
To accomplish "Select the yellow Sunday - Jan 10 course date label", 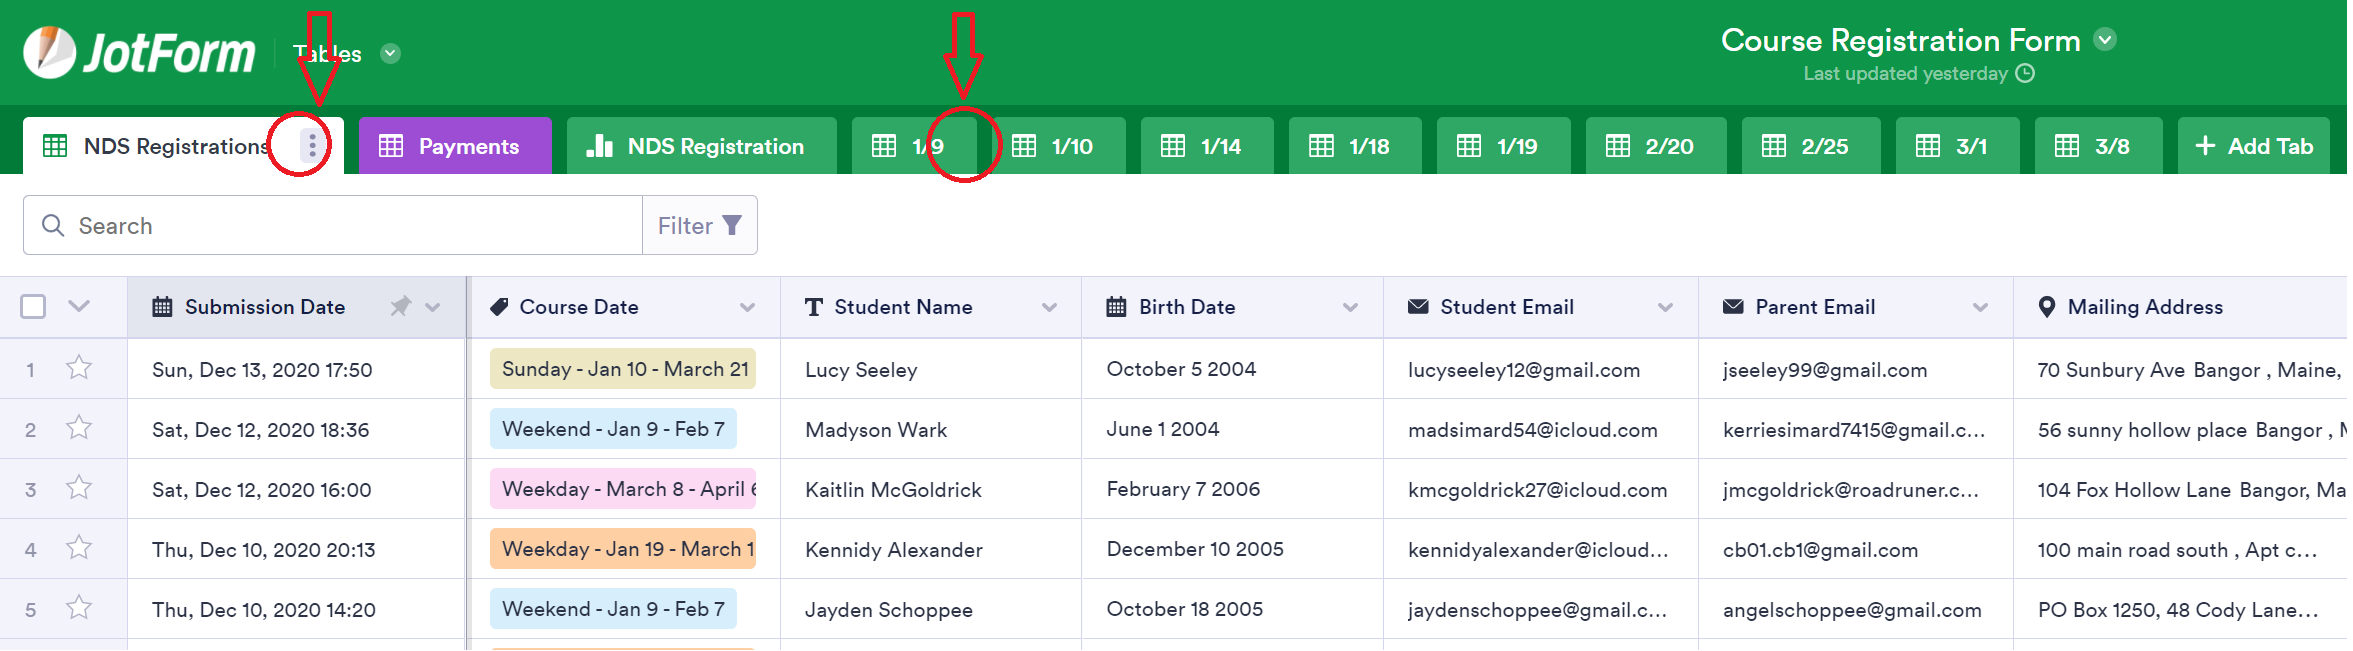I will pyautogui.click(x=622, y=368).
